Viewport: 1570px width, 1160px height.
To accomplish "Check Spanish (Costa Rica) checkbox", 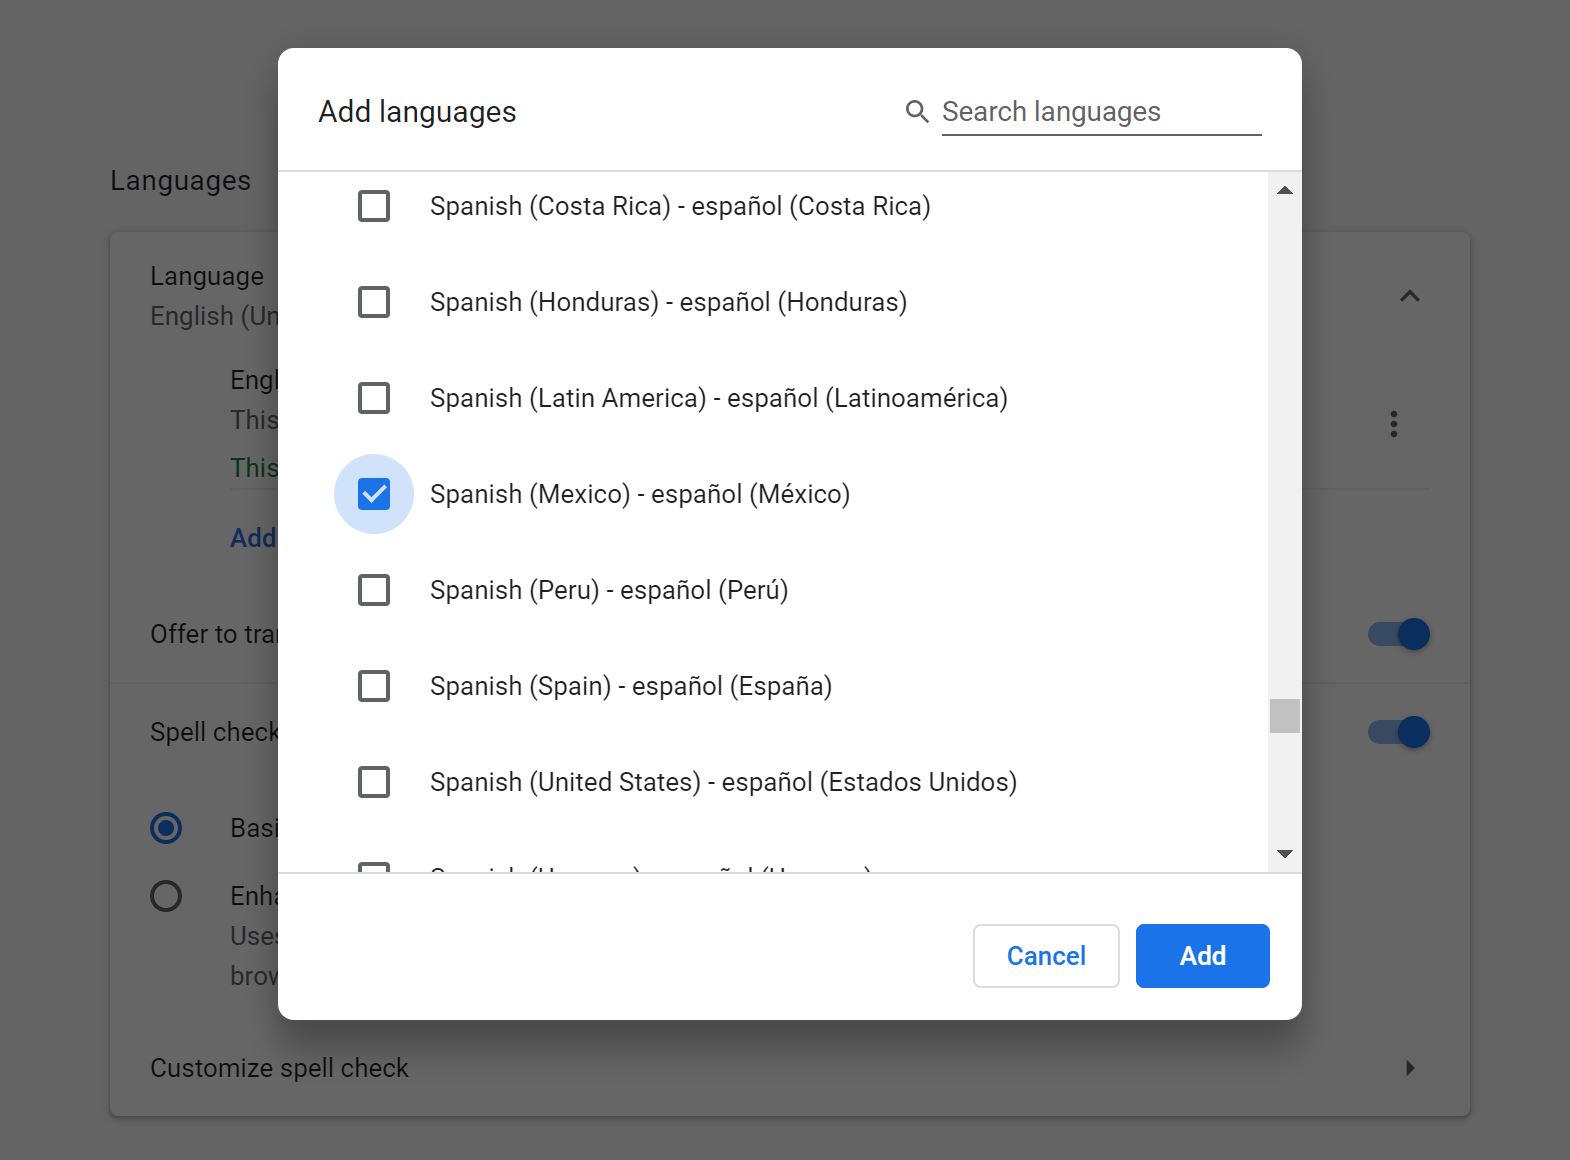I will coord(374,206).
